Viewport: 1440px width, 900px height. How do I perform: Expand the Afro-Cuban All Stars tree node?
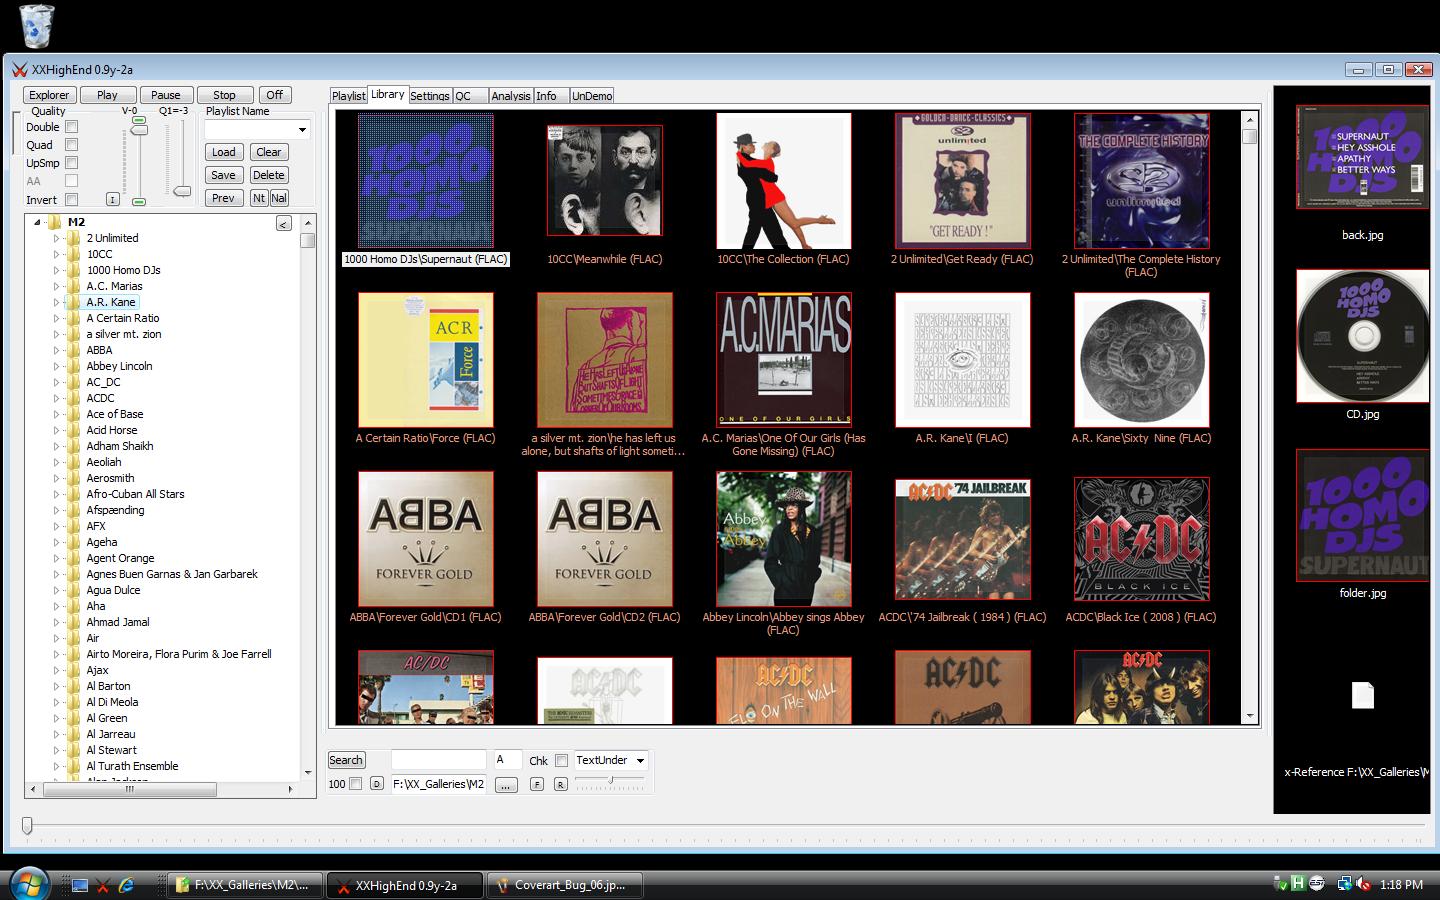tap(57, 494)
